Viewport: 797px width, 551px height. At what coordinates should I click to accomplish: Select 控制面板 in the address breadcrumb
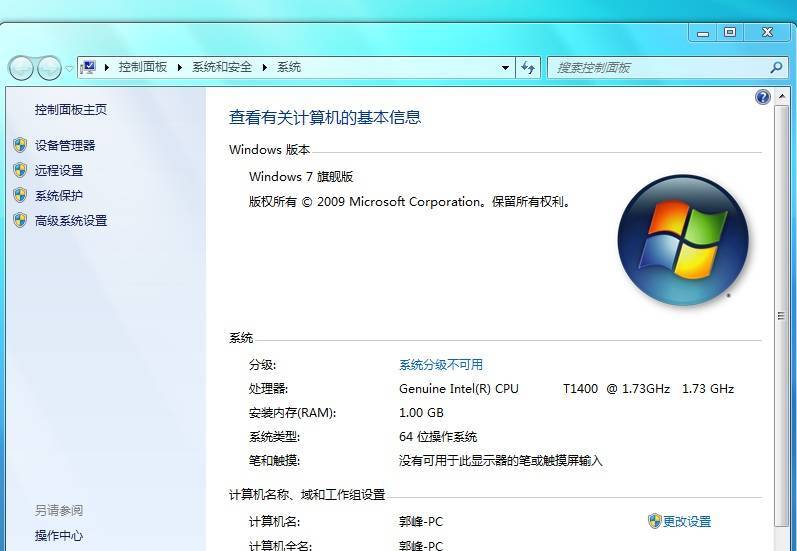click(143, 67)
